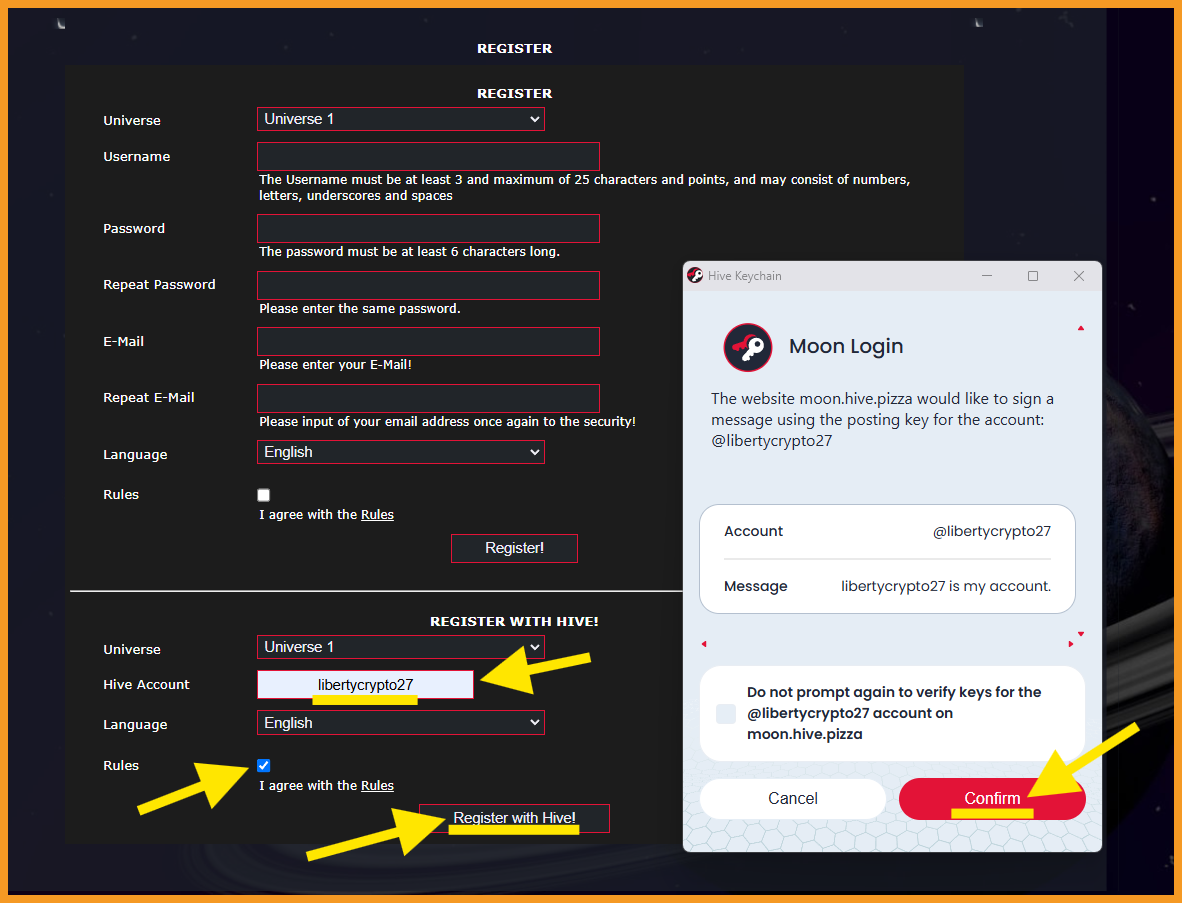
Task: Click the Register with Hive! button
Action: (515, 819)
